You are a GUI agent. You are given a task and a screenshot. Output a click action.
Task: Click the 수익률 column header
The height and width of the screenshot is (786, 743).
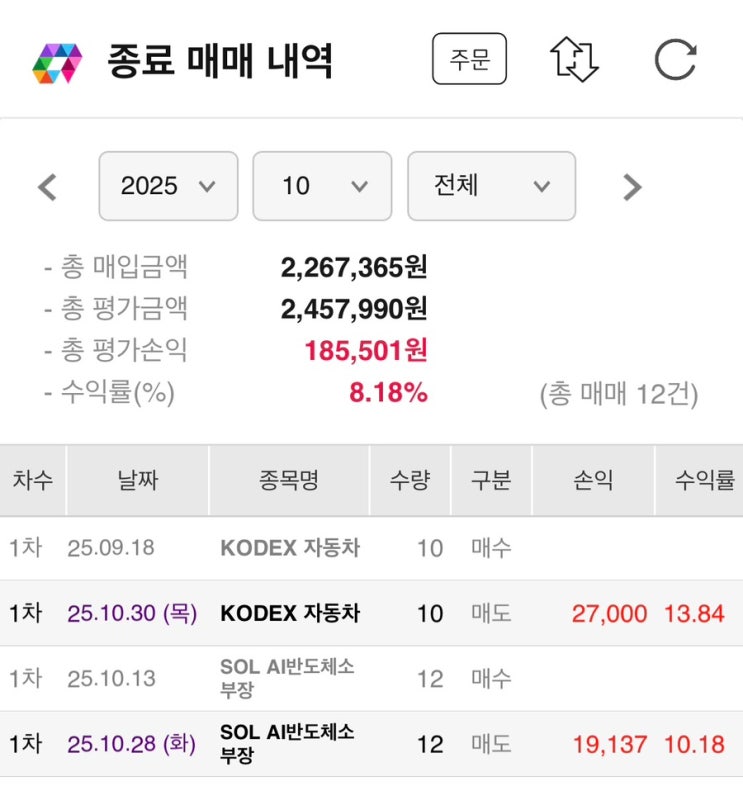[x=703, y=481]
